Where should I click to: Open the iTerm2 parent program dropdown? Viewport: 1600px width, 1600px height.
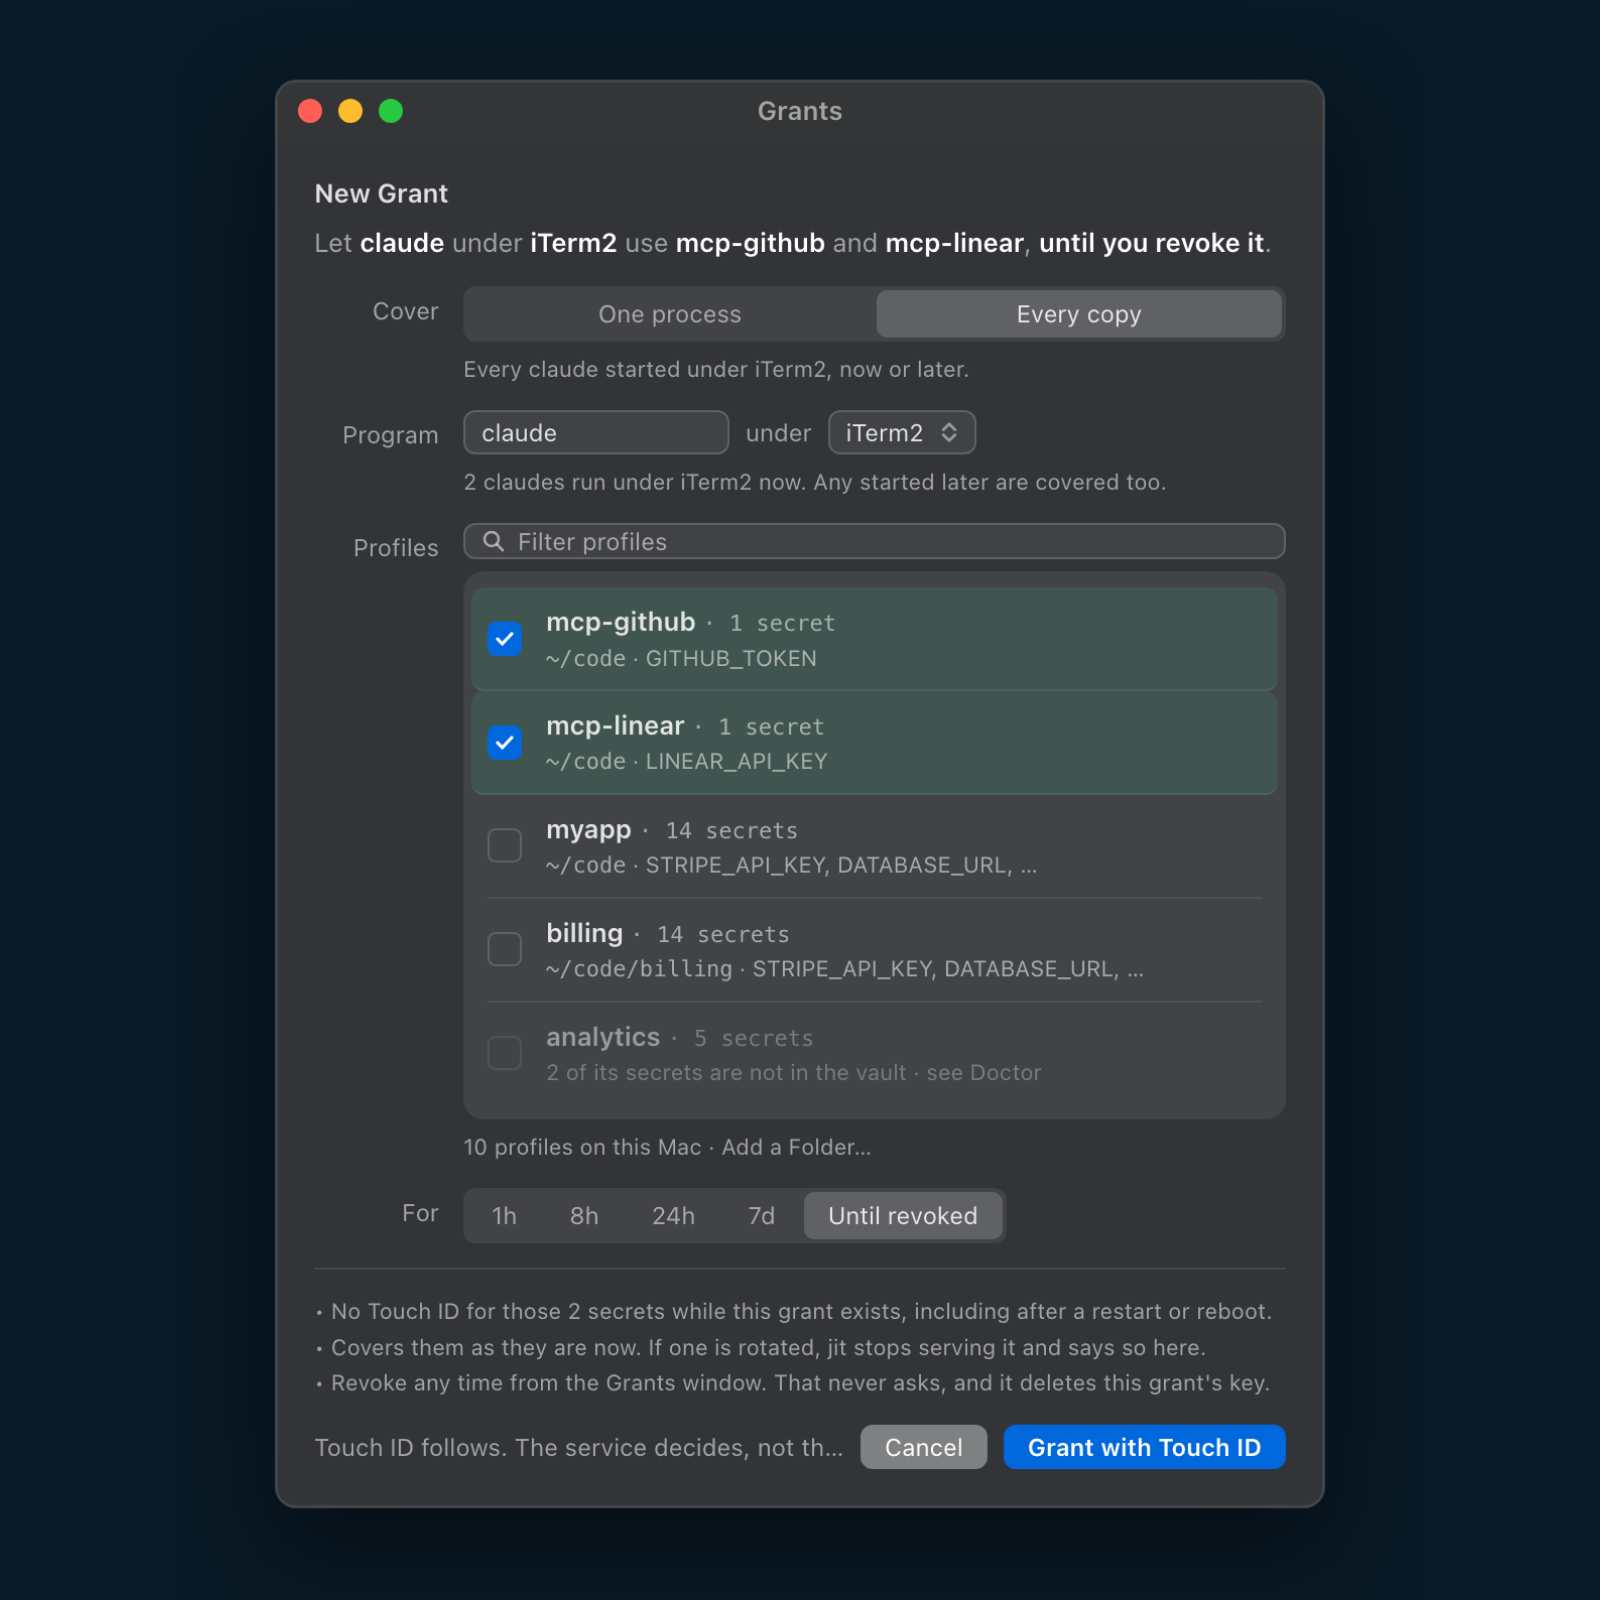click(x=901, y=432)
